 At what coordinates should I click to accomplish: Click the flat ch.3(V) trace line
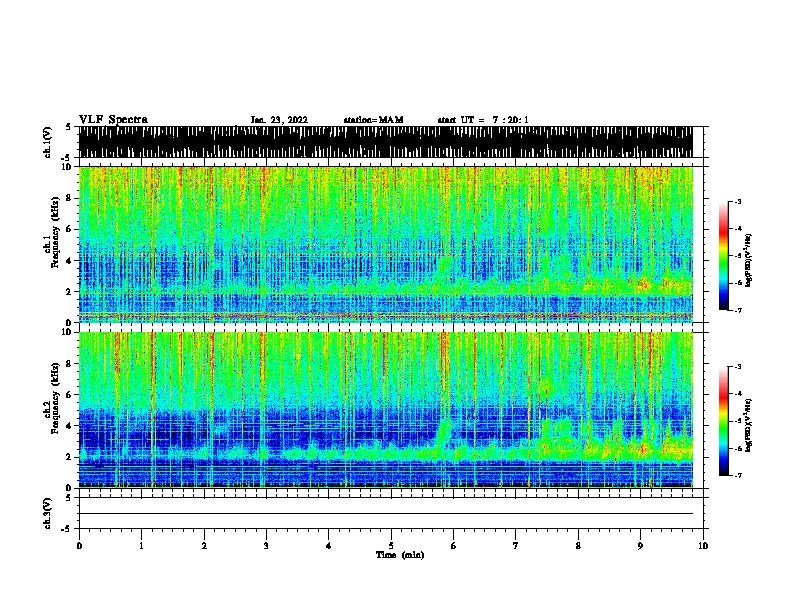point(386,514)
